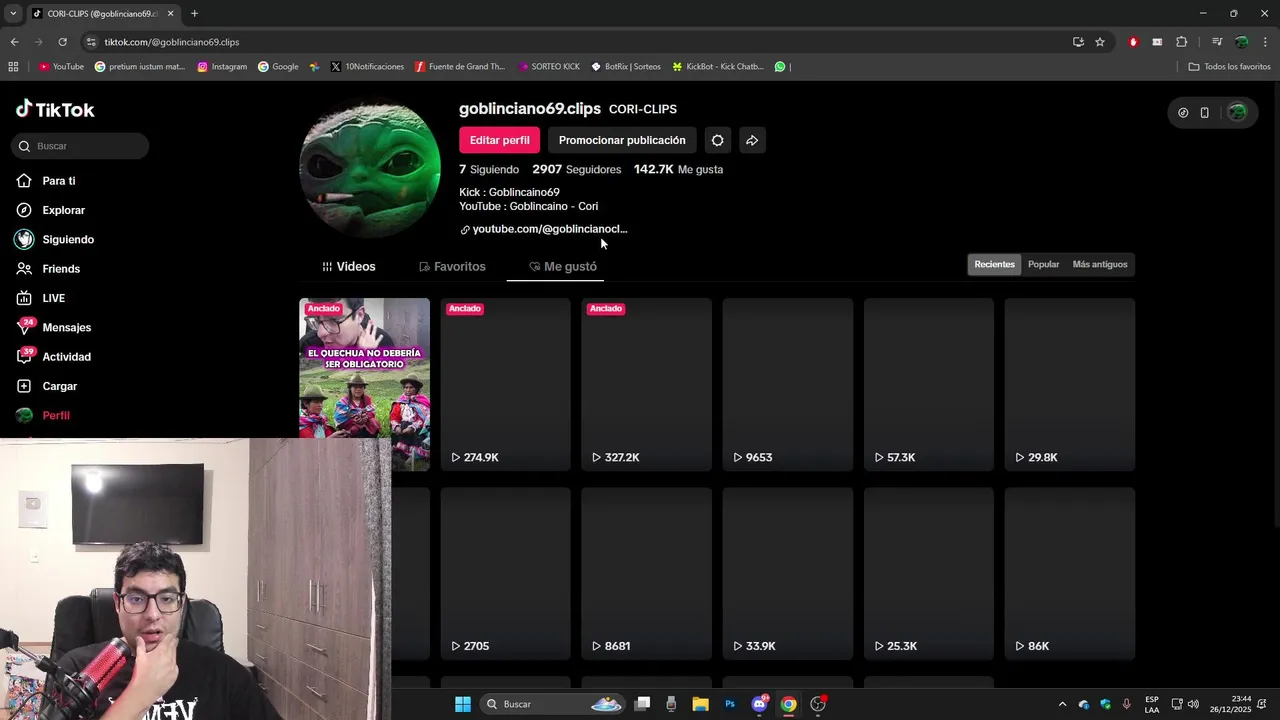Open BotRix Sorteos bookmark
Image resolution: width=1280 pixels, height=720 pixels.
626,67
